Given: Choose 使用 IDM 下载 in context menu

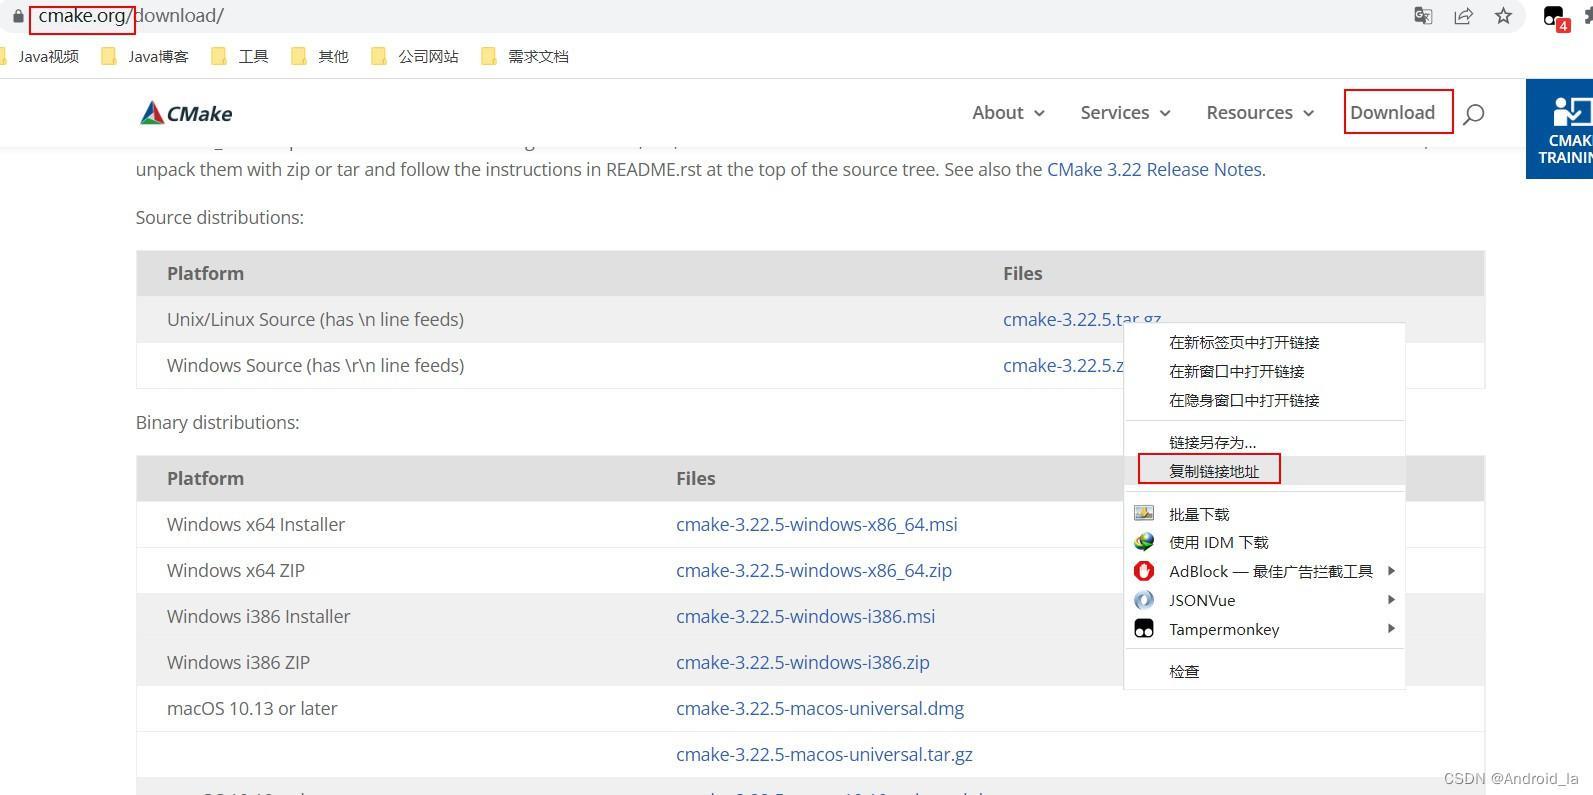Looking at the screenshot, I should pyautogui.click(x=1265, y=542).
